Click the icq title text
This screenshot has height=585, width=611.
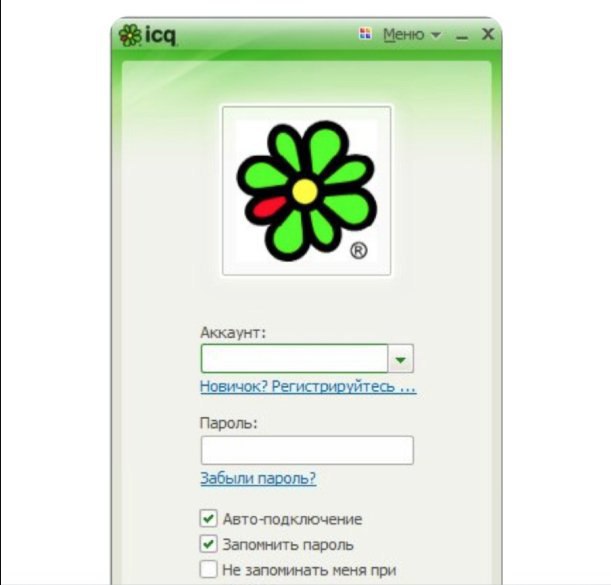coord(161,35)
